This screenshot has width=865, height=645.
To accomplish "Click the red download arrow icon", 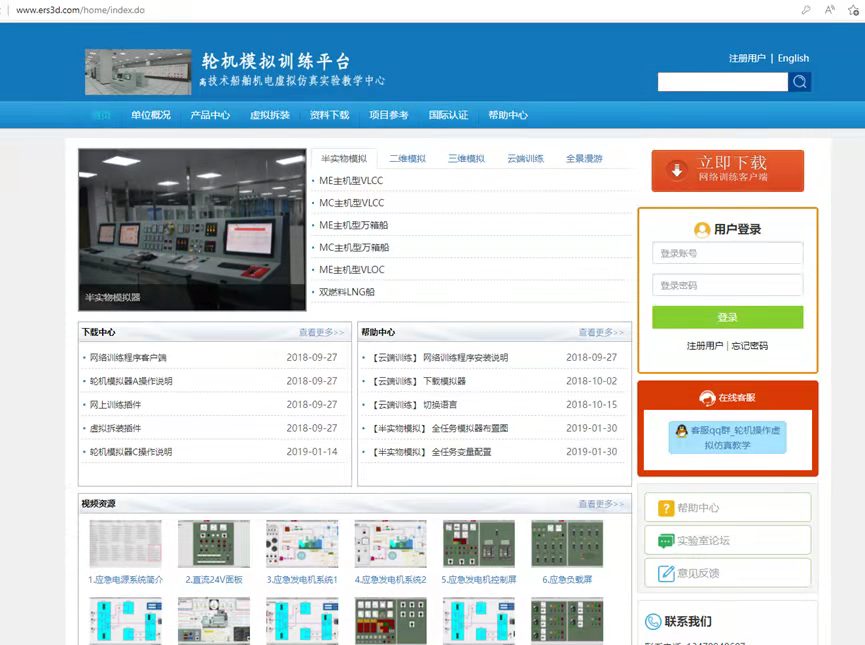I will [x=677, y=170].
